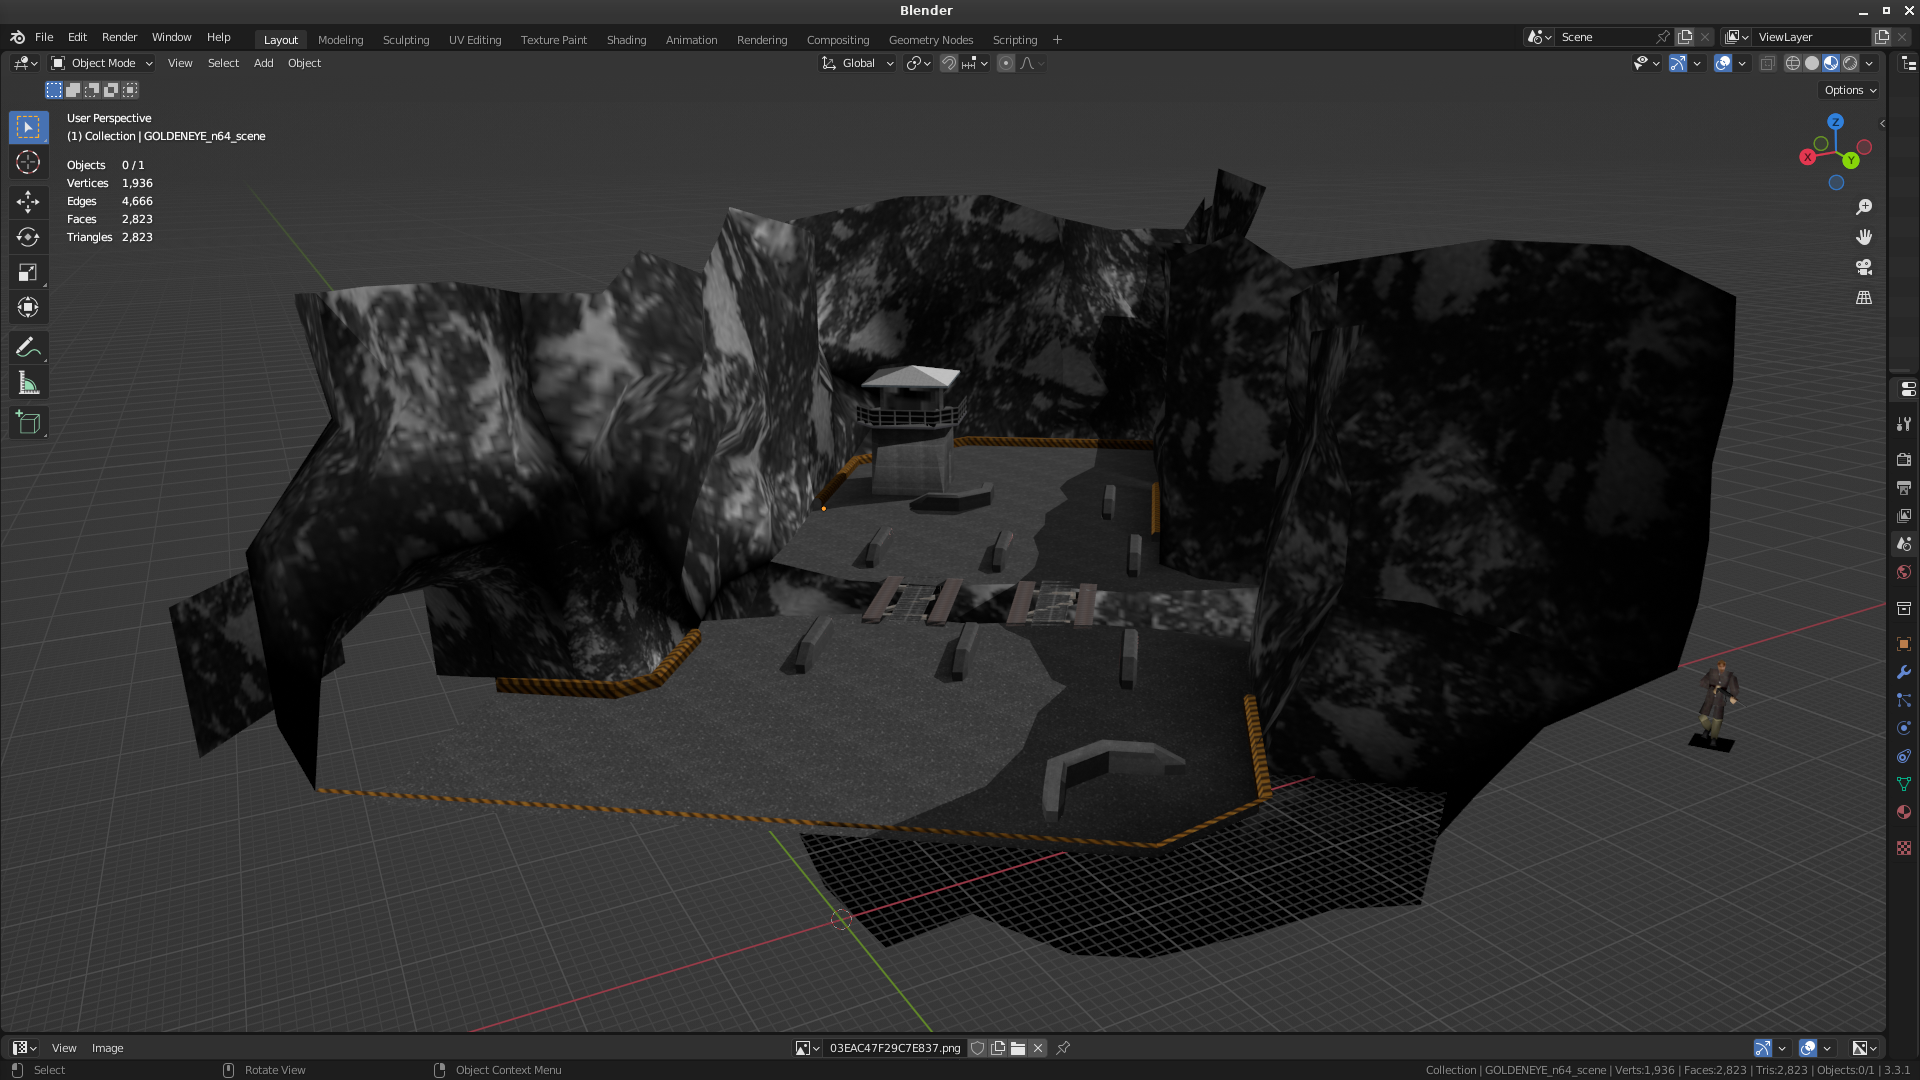Open the Modifier properties wrench tab
Screen dimensions: 1920x1080
click(1904, 672)
